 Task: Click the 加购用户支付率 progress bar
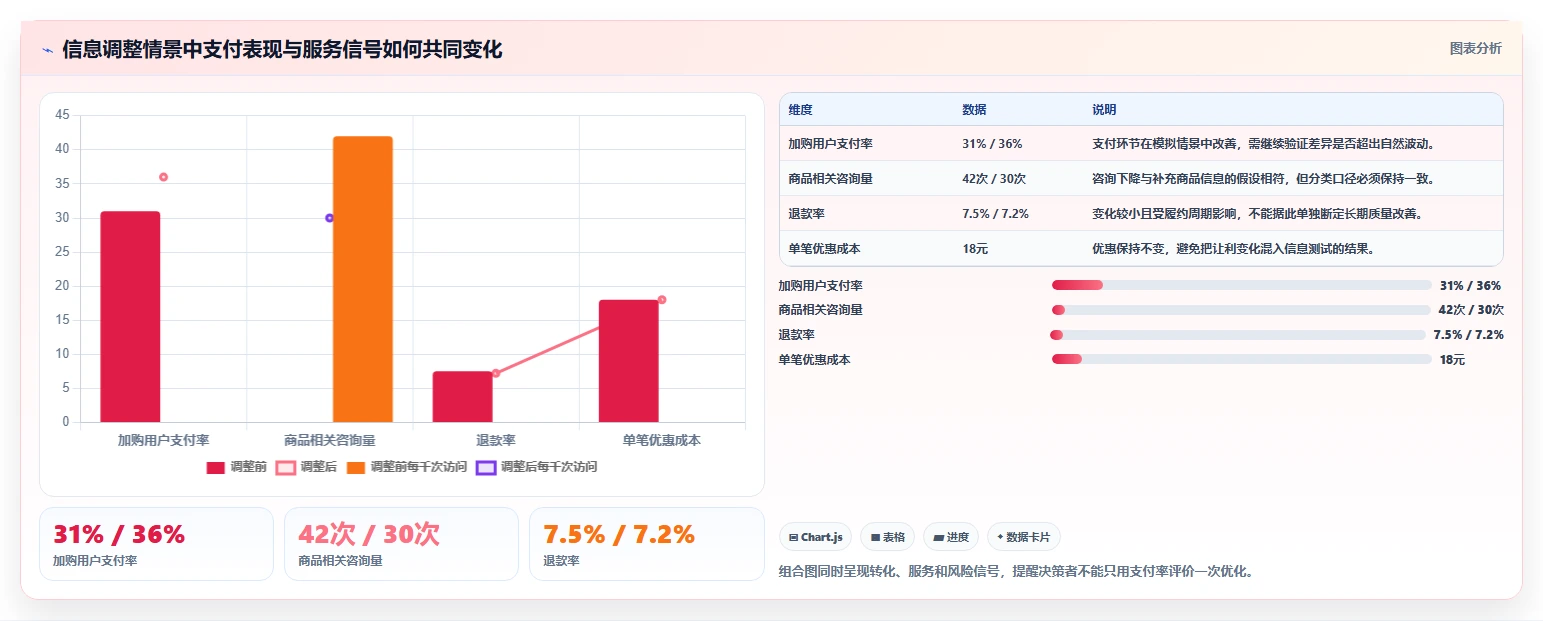click(1241, 285)
